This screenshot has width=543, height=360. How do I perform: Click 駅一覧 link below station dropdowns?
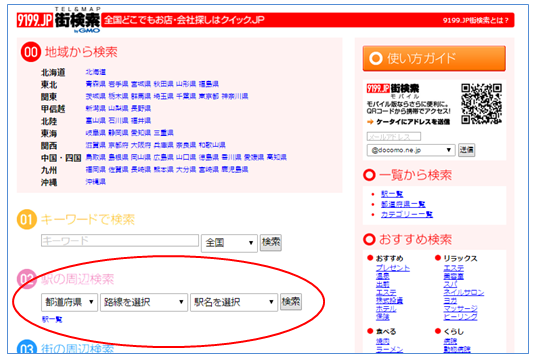[52, 319]
